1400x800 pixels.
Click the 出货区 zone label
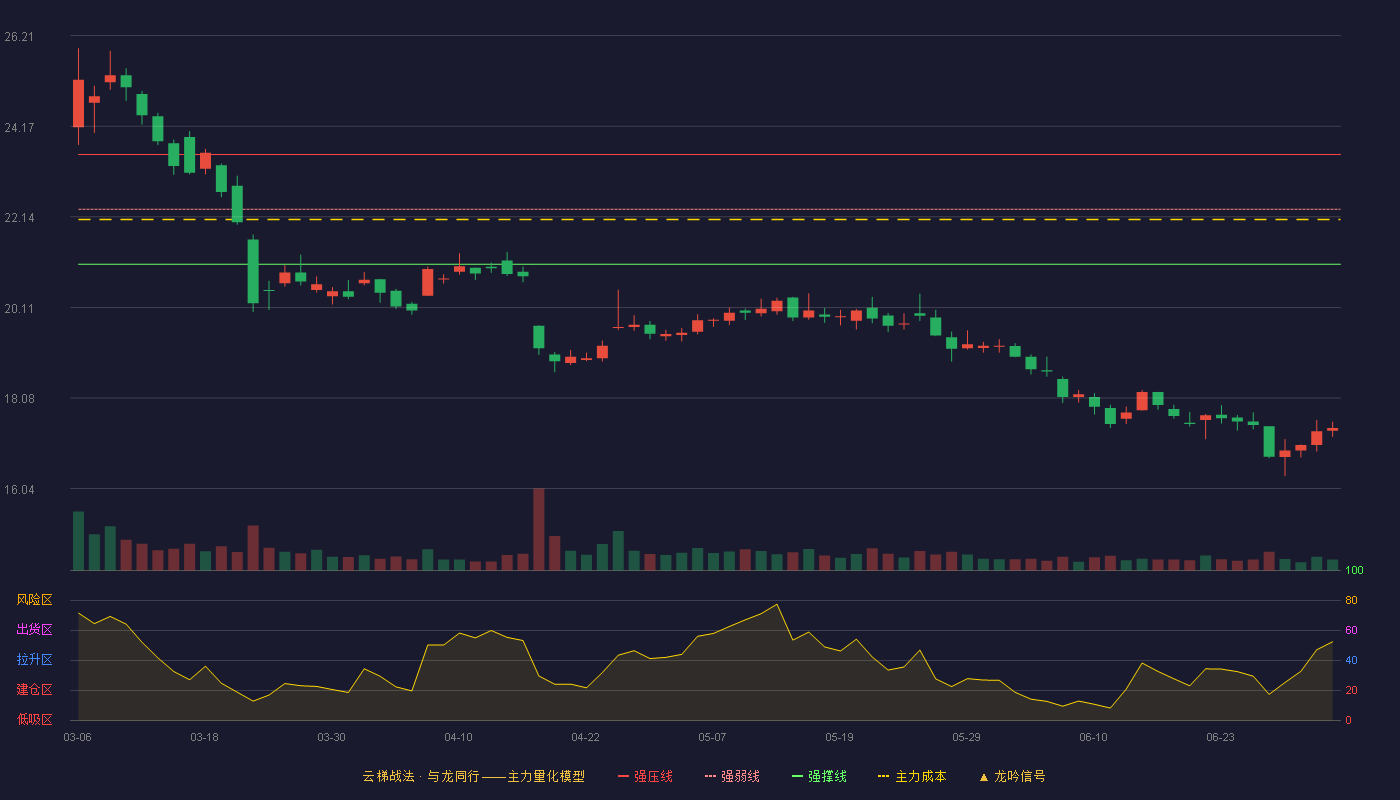[34, 630]
